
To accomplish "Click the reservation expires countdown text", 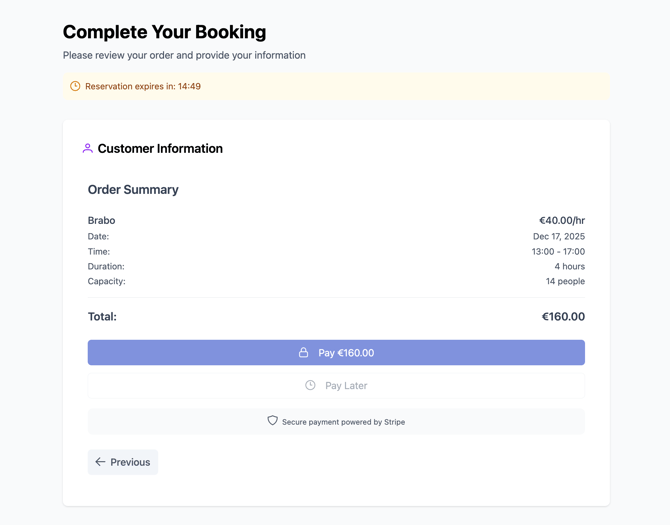I will pos(143,86).
